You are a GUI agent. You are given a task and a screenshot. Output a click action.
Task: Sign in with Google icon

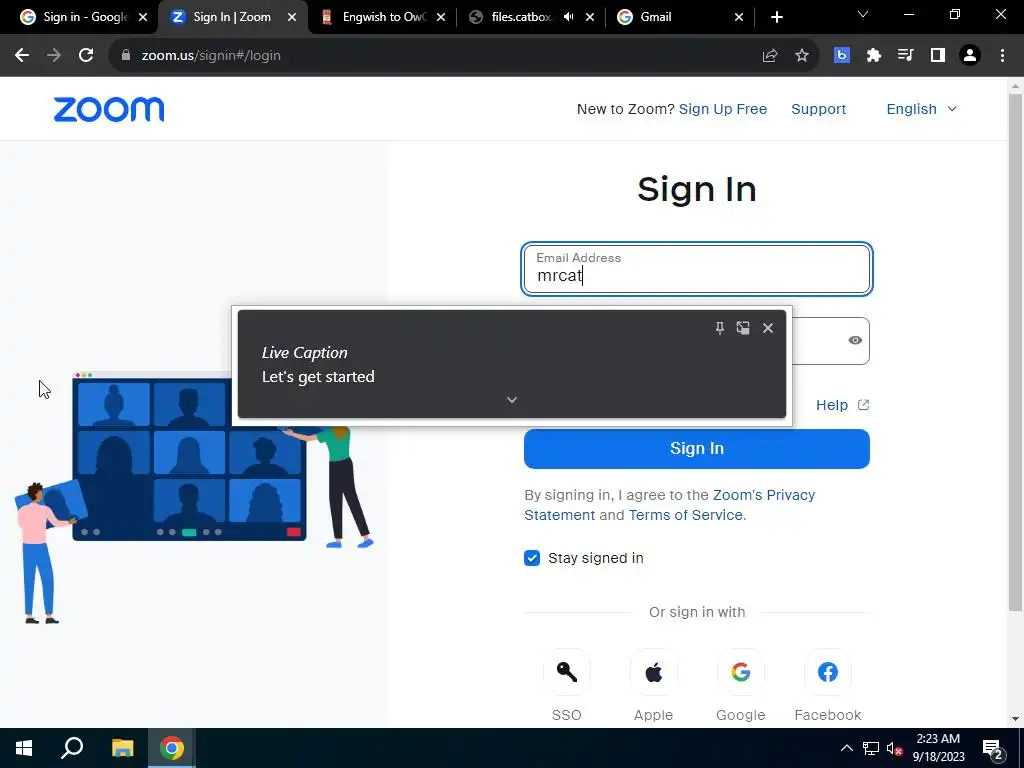click(x=741, y=672)
